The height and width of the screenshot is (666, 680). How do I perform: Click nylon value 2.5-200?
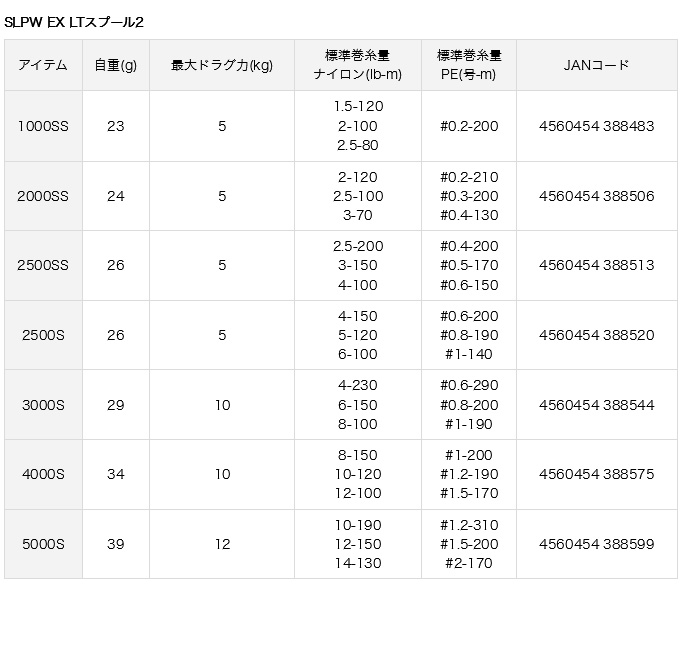point(358,246)
